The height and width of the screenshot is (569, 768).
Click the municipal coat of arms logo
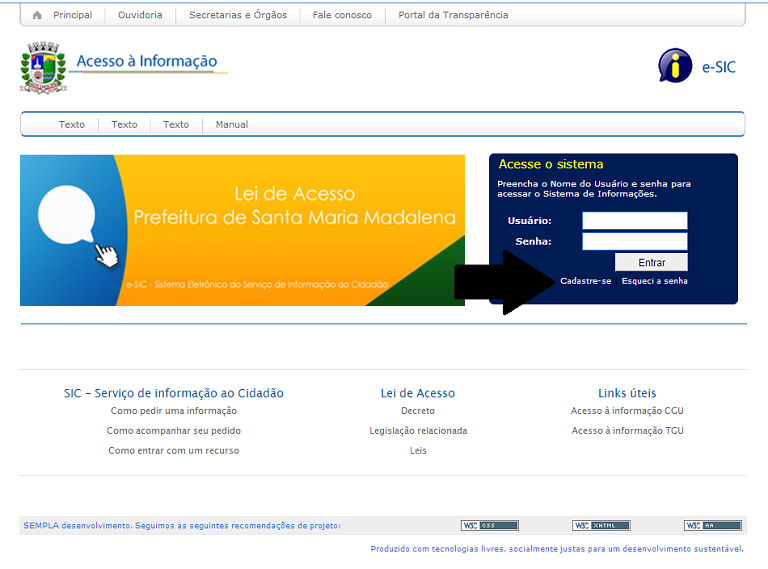41,68
